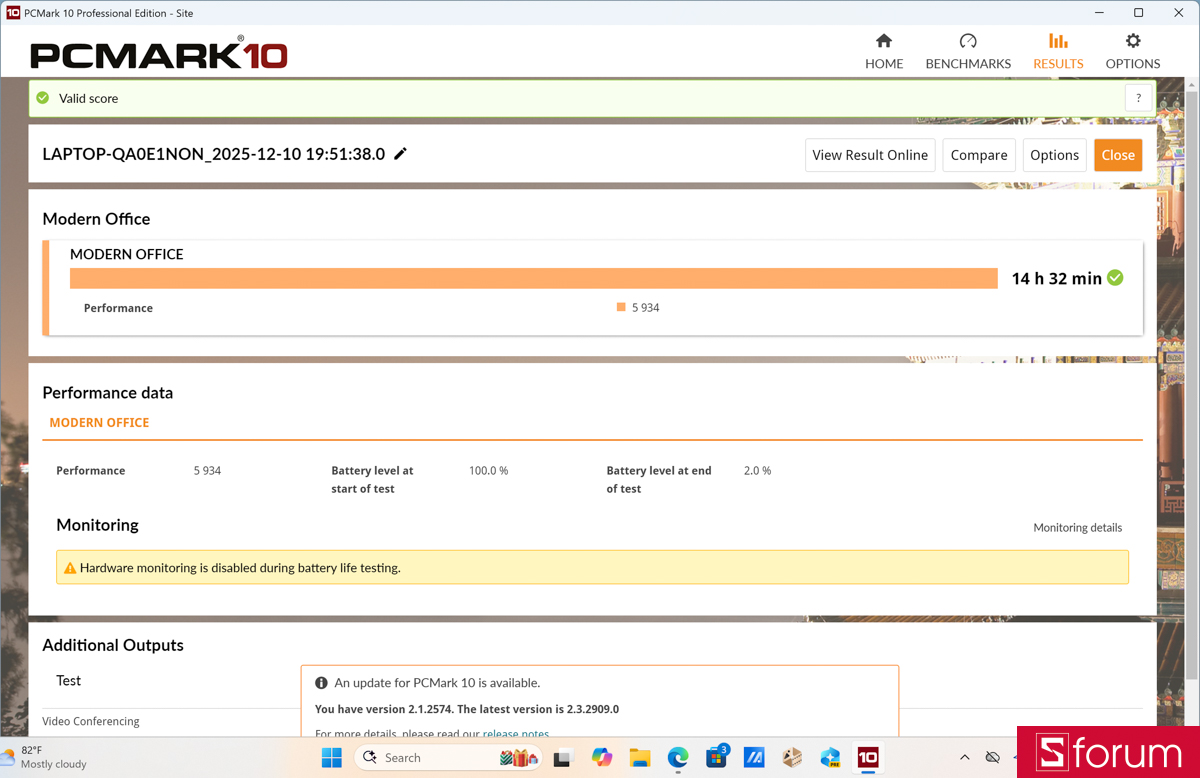Viewport: 1200px width, 778px height.
Task: Click the '5 934' score beside the legend
Action: click(x=645, y=308)
